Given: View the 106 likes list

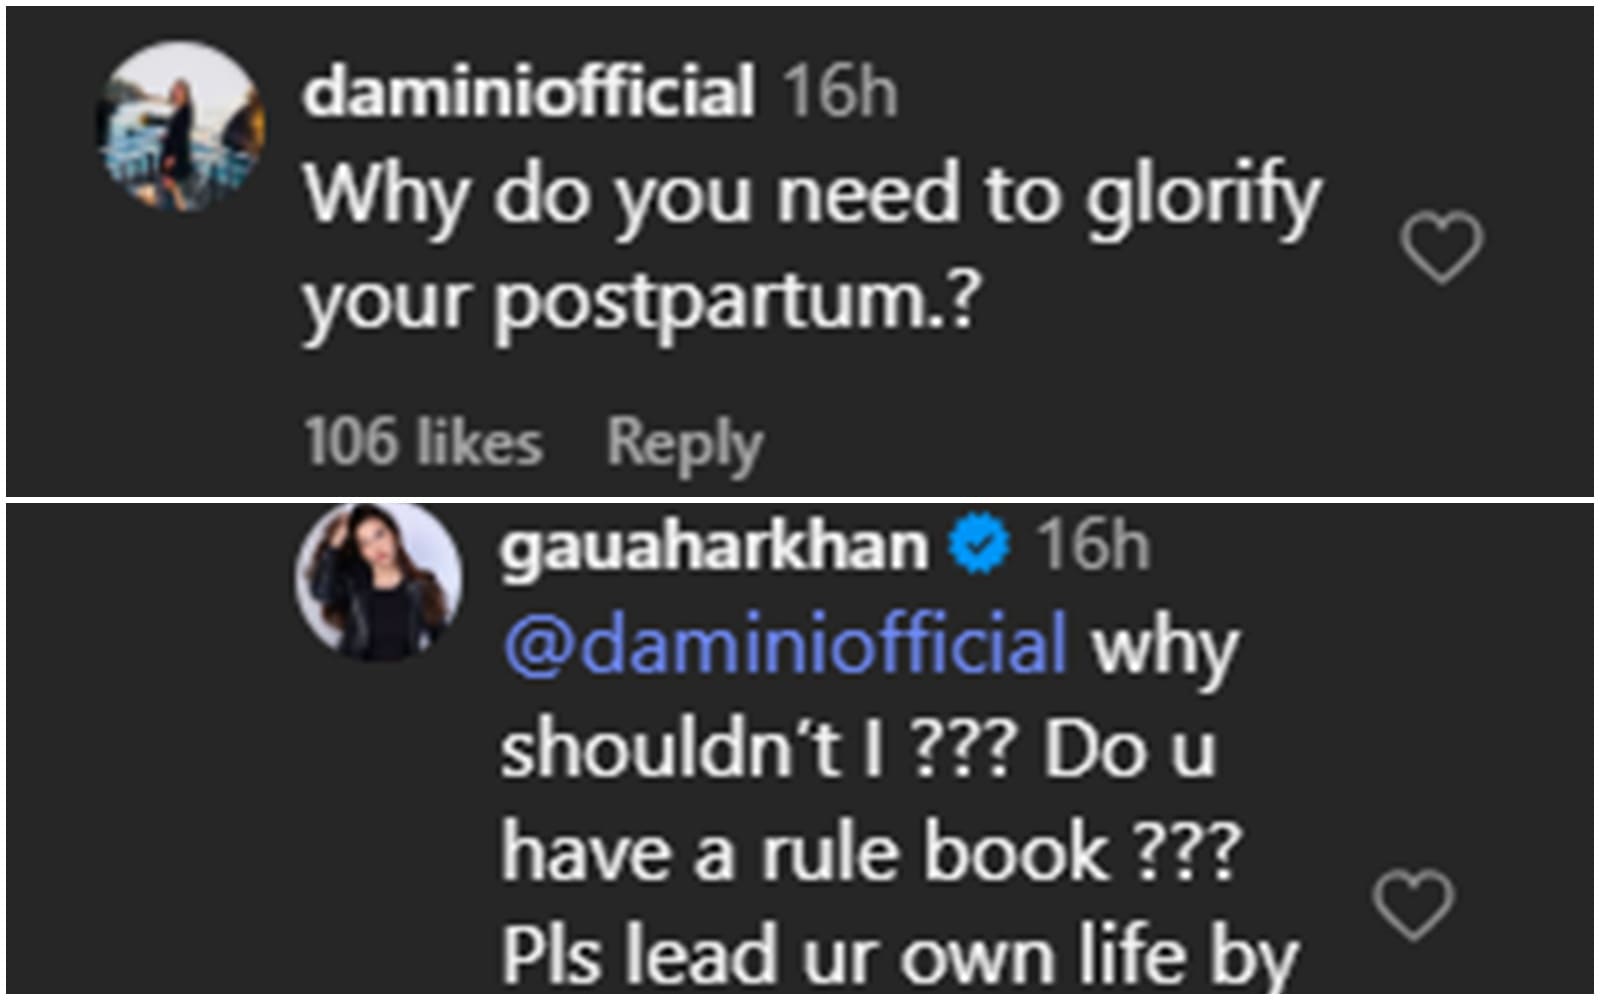Looking at the screenshot, I should click(423, 443).
